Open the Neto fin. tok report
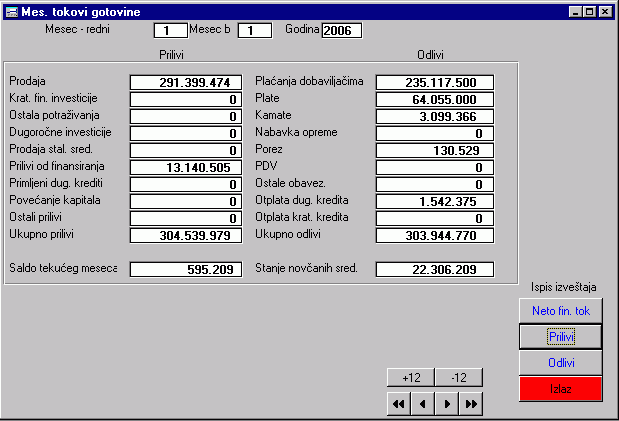This screenshot has width=619, height=421. [561, 311]
